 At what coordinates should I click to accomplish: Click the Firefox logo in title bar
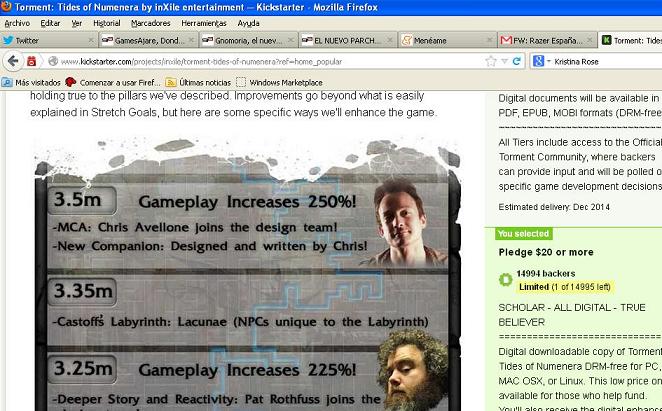click(6, 6)
